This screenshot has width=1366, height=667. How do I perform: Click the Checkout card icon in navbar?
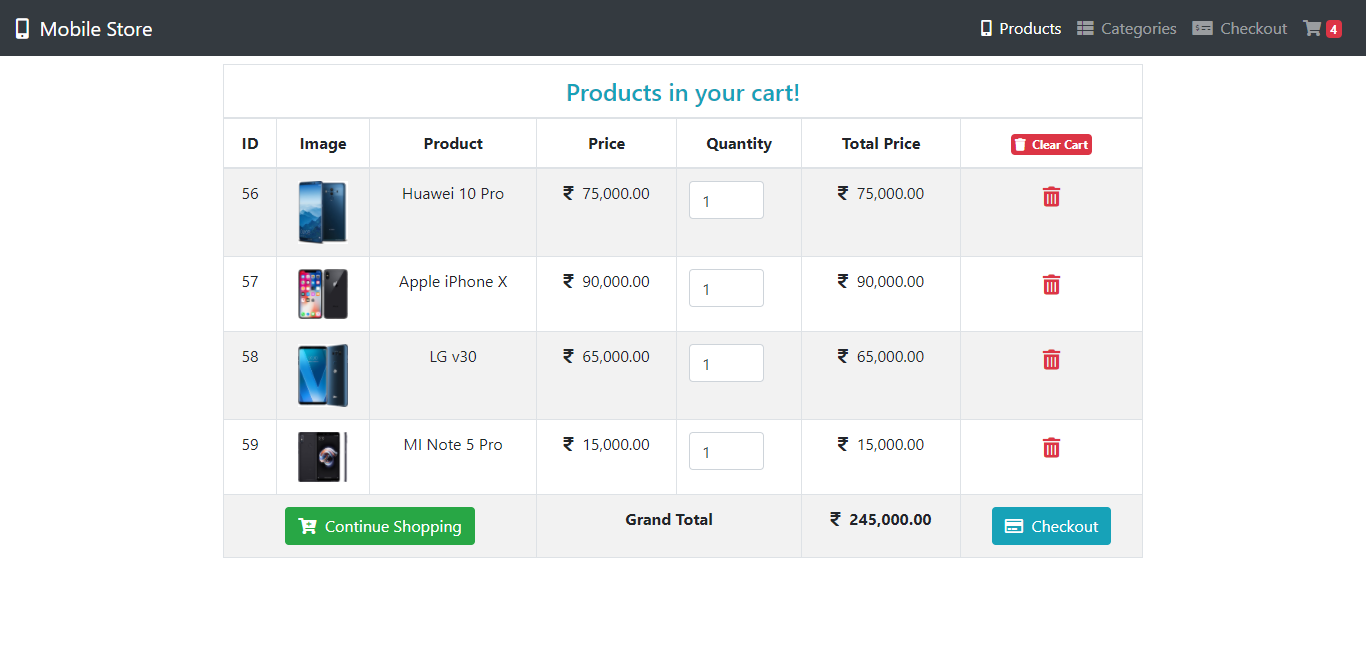tap(1202, 28)
